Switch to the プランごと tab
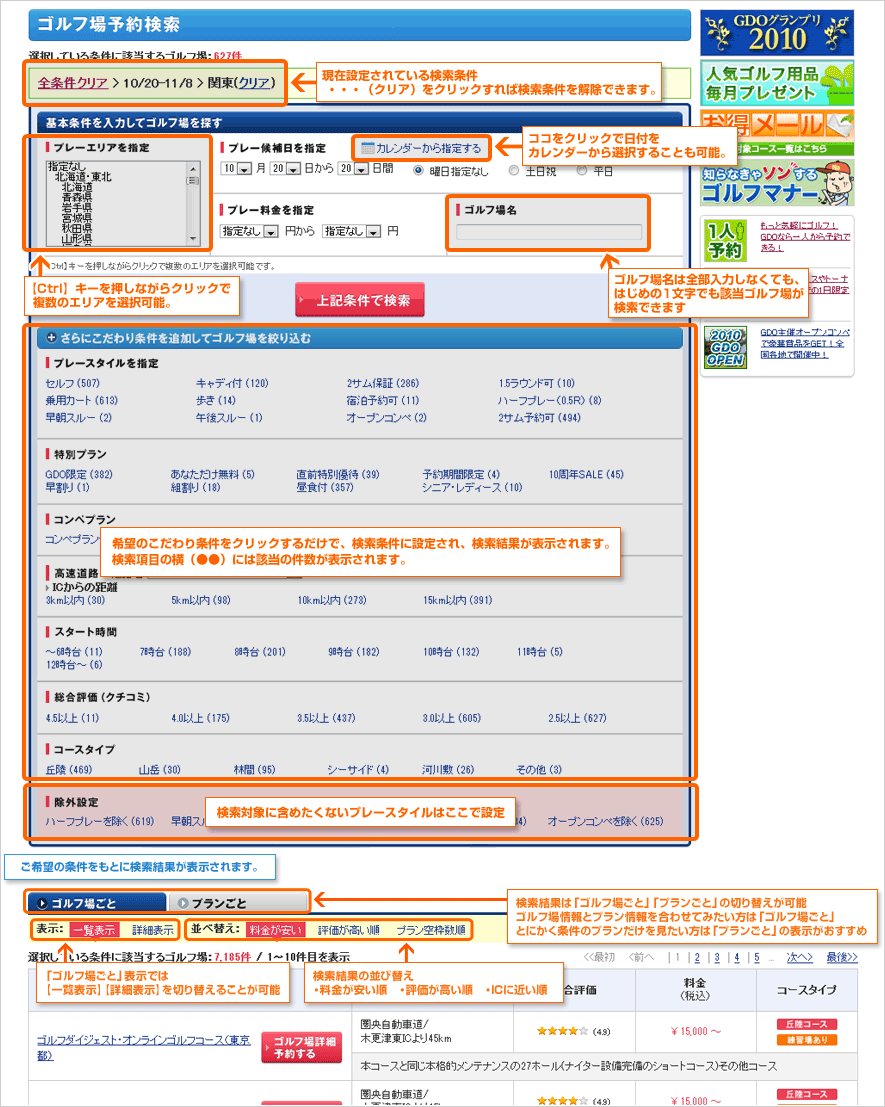The height and width of the screenshot is (1107, 885). click(x=236, y=901)
